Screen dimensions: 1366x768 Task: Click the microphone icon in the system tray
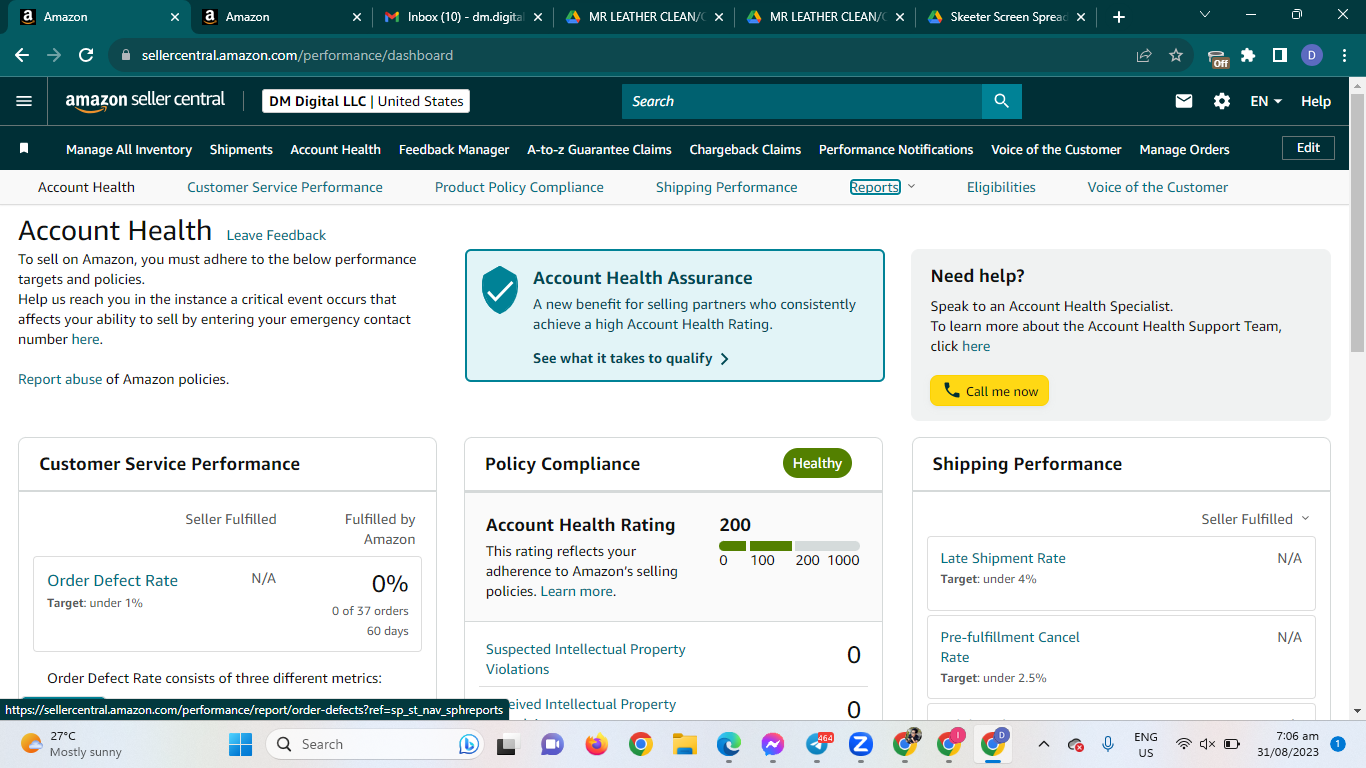(x=1108, y=744)
